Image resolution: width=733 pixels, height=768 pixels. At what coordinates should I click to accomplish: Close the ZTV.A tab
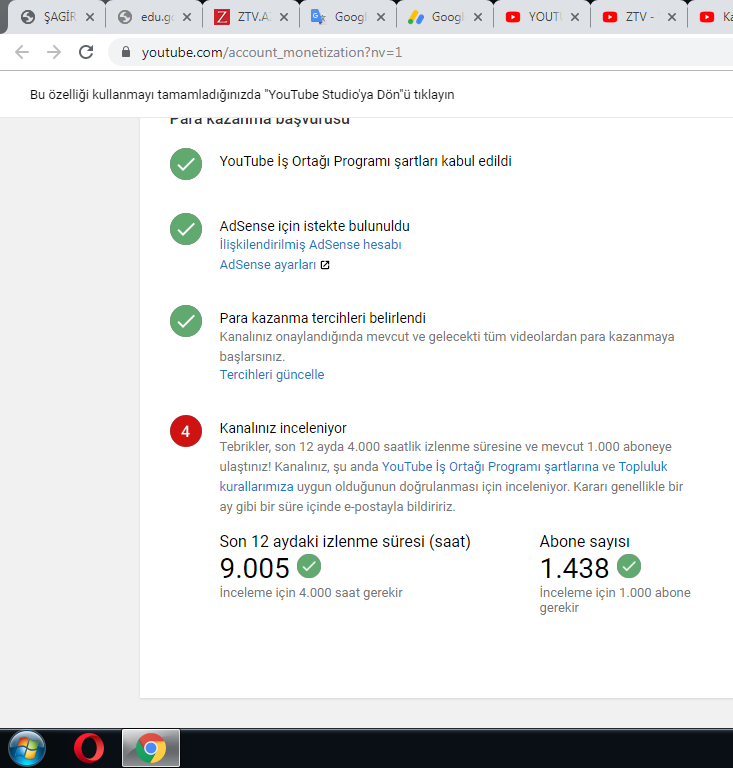284,17
